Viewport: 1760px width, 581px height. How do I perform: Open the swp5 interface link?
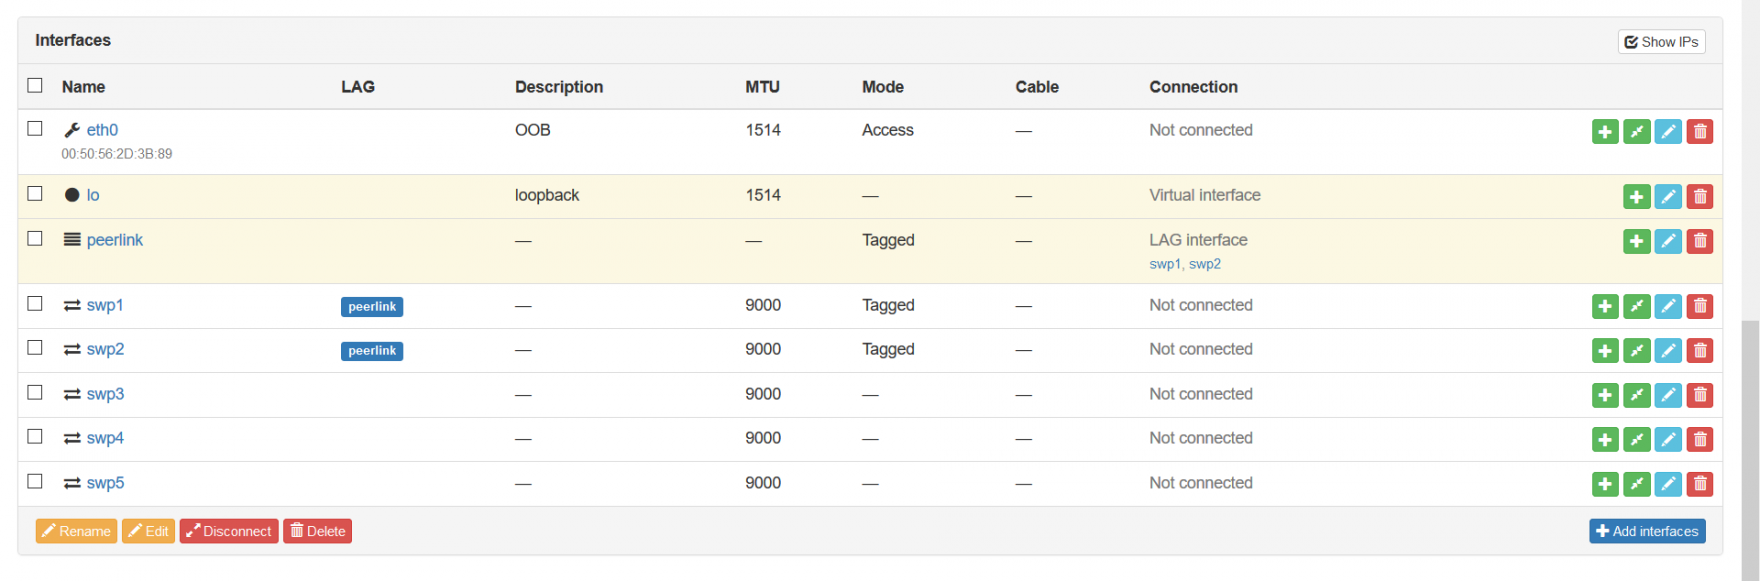click(105, 483)
